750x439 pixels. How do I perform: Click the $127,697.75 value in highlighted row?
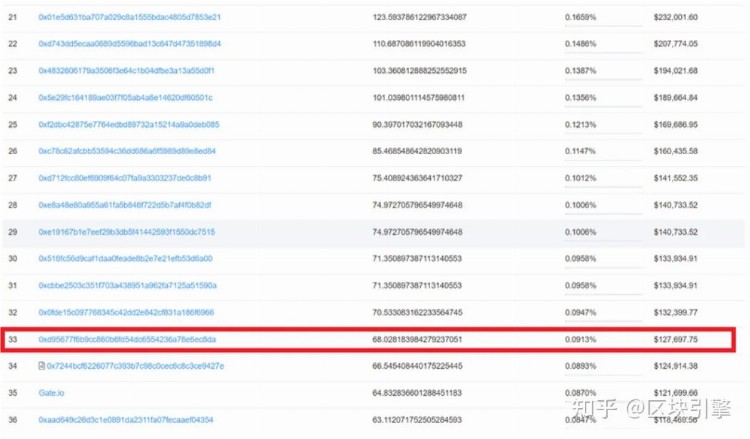coord(676,340)
